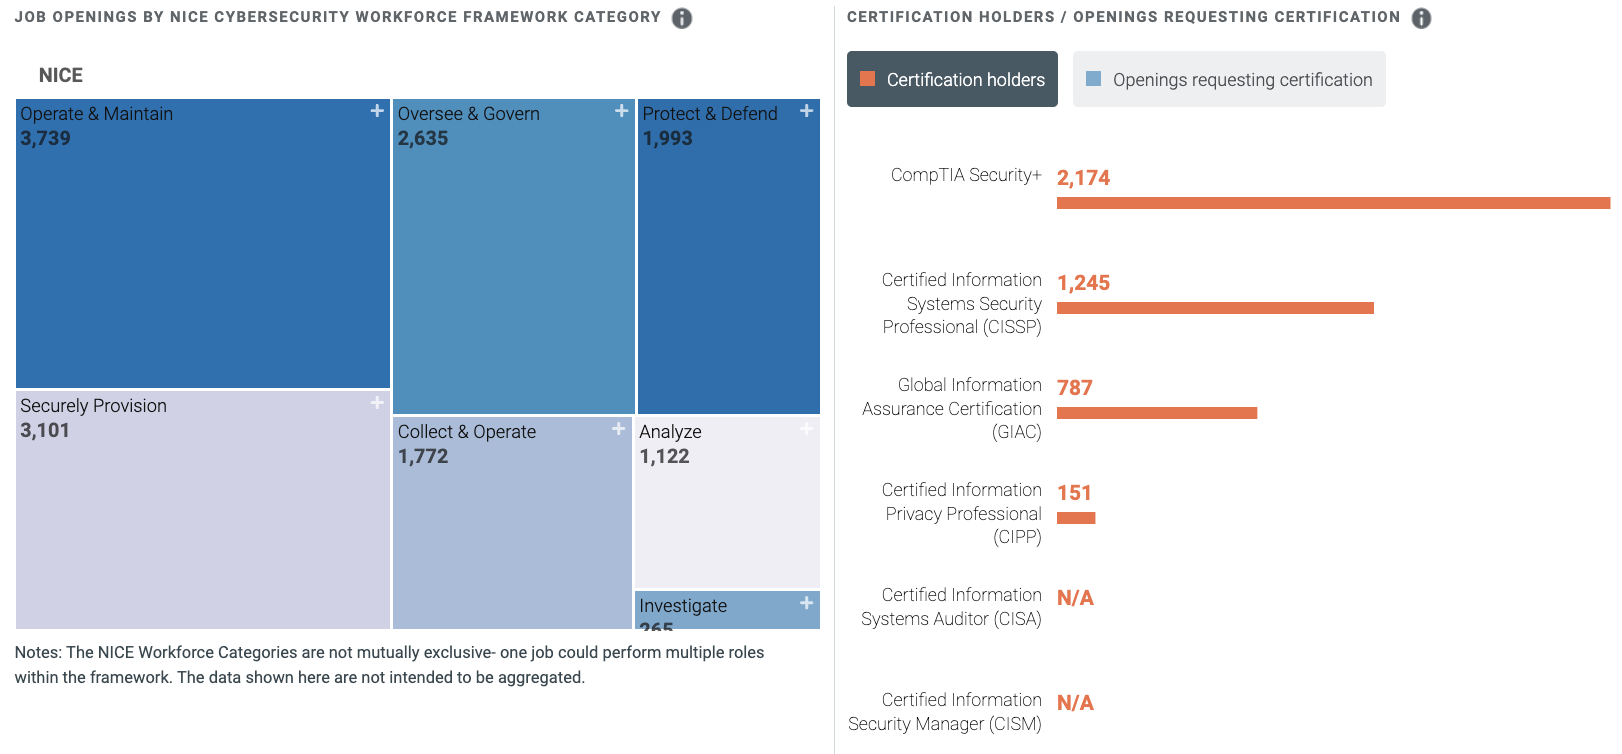The height and width of the screenshot is (754, 1622).
Task: Click plus icon on Securely Provision tile
Action: click(x=377, y=403)
